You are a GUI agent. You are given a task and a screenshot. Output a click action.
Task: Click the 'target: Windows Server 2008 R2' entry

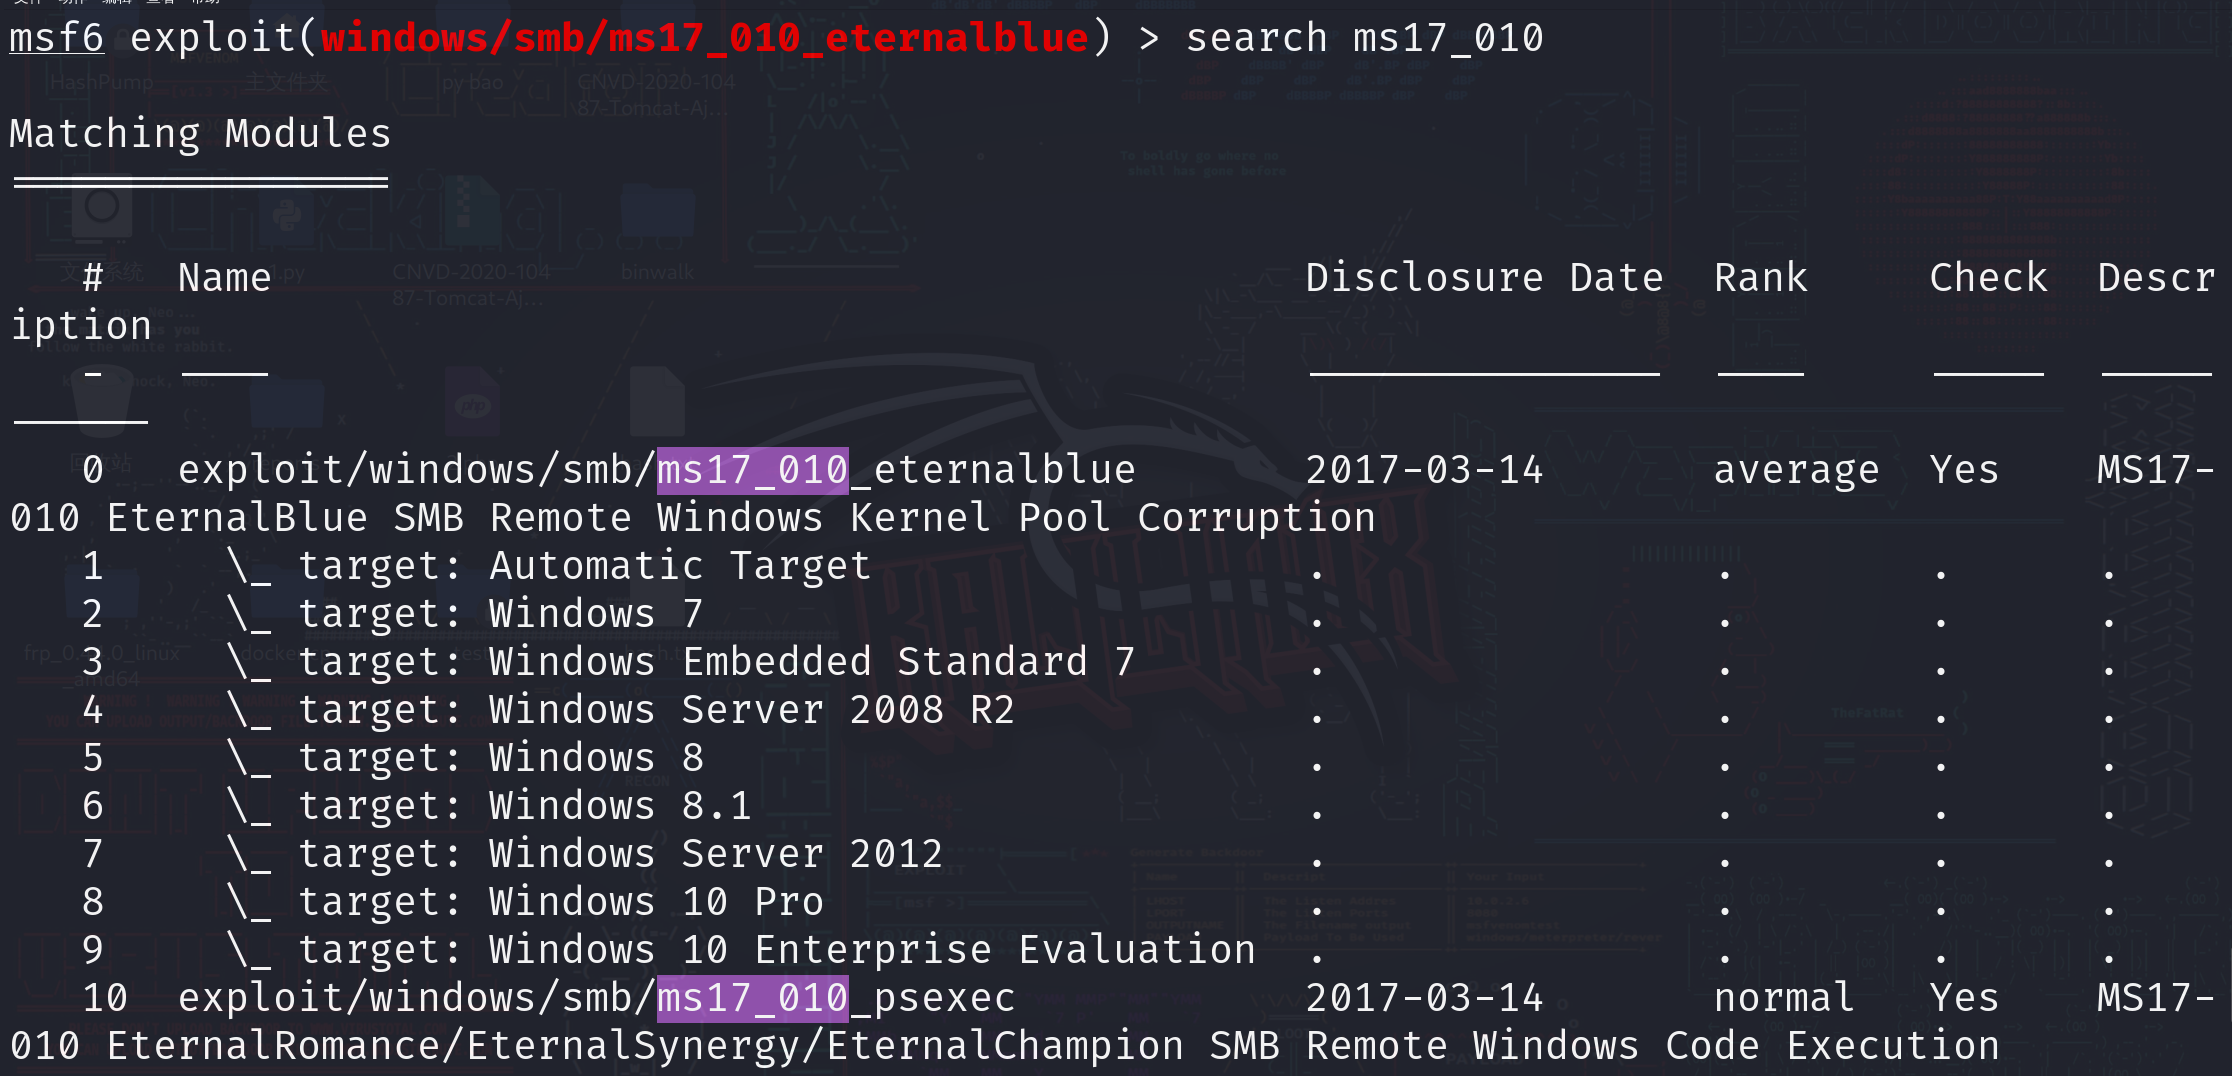click(656, 710)
